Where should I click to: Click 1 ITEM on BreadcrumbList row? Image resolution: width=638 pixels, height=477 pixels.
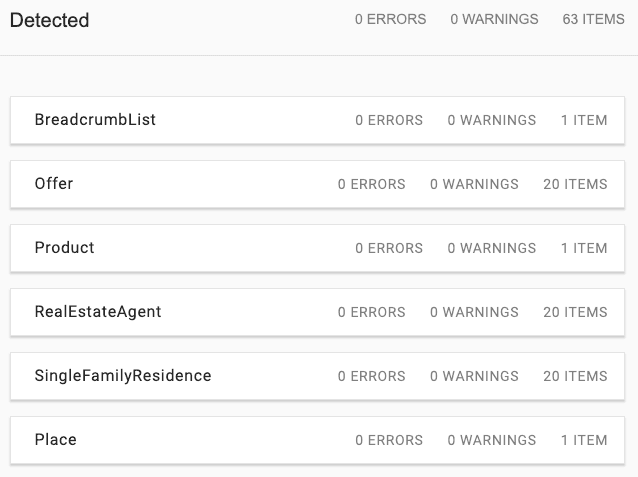coord(584,120)
